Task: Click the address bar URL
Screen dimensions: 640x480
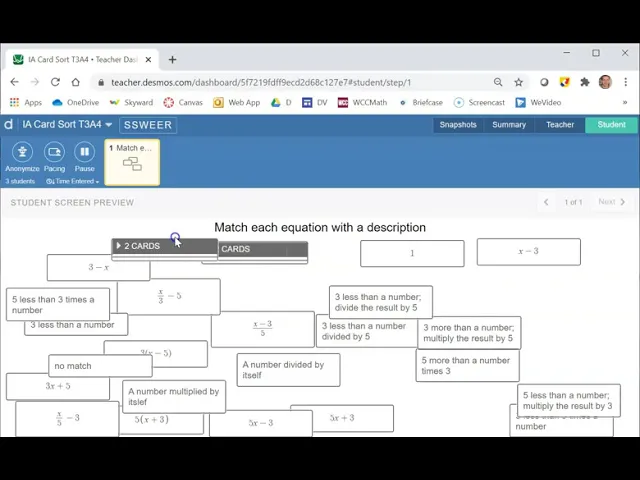Action: (261, 82)
